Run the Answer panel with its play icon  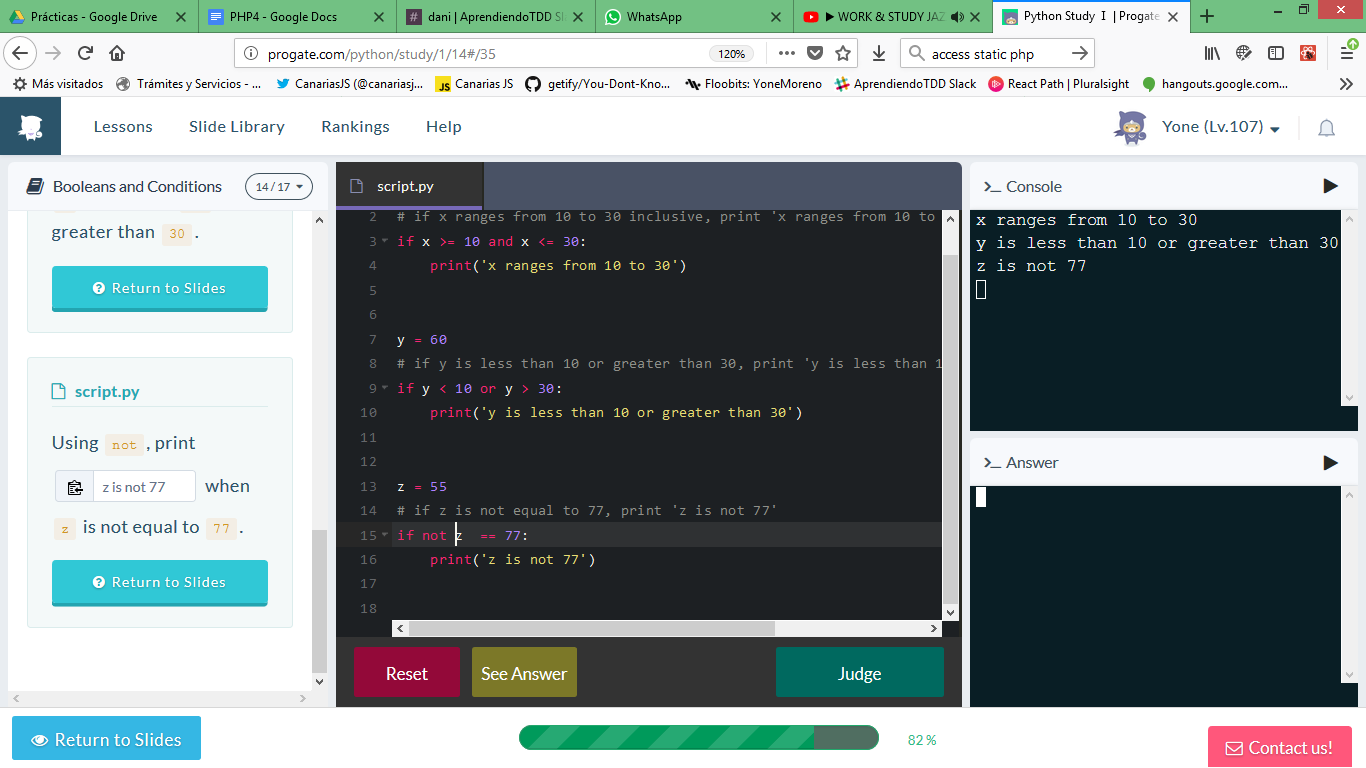click(x=1330, y=462)
